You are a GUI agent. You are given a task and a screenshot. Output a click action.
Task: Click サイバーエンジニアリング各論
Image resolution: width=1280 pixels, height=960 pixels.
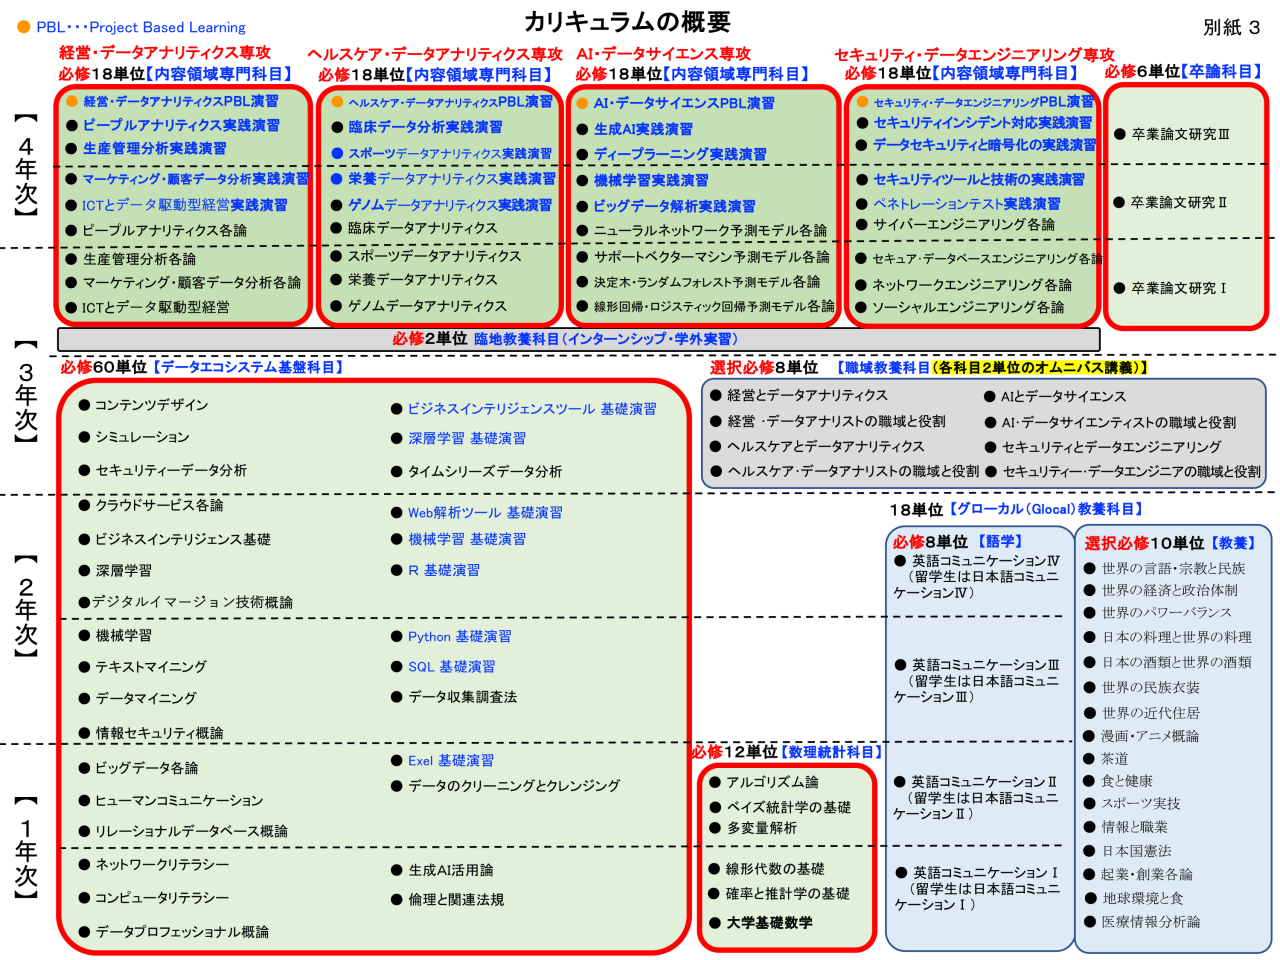point(964,225)
